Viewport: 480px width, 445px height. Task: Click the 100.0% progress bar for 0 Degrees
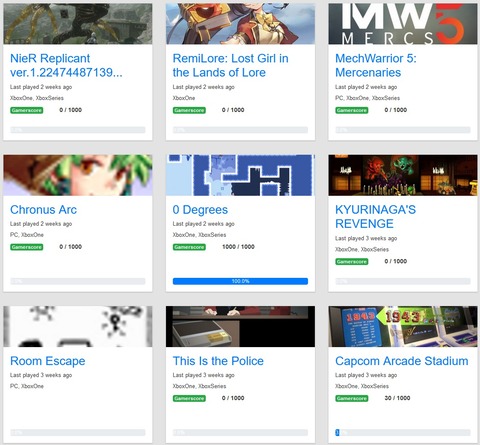coord(240,281)
